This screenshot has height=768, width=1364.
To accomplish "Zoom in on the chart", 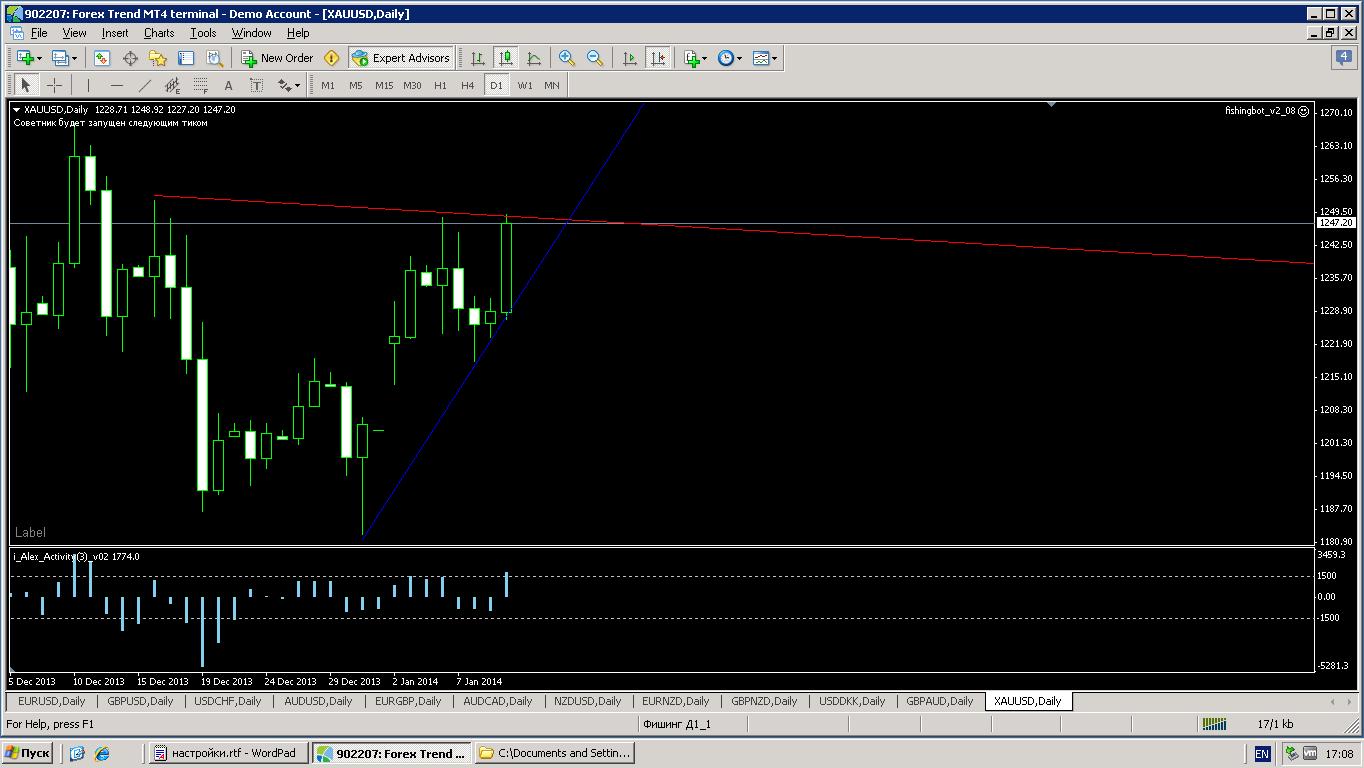I will 567,58.
